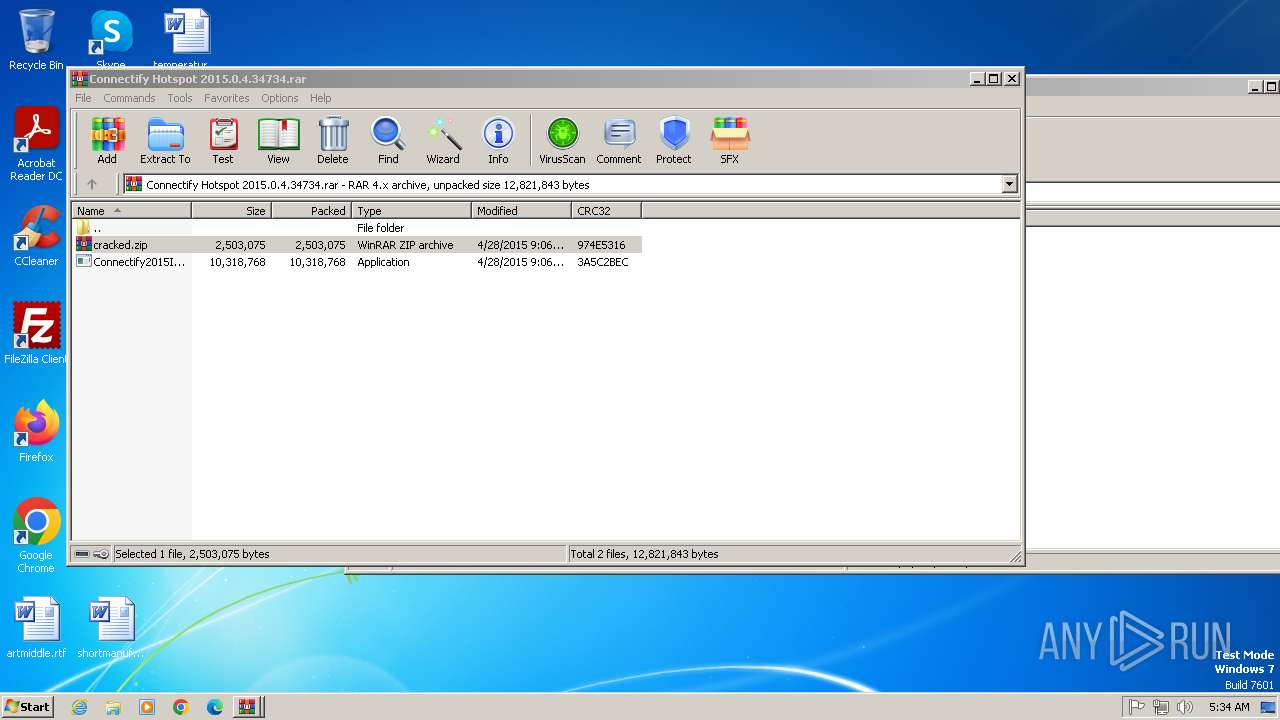Image resolution: width=1280 pixels, height=720 pixels.
Task: Click the SFX toolbar icon
Action: click(730, 140)
